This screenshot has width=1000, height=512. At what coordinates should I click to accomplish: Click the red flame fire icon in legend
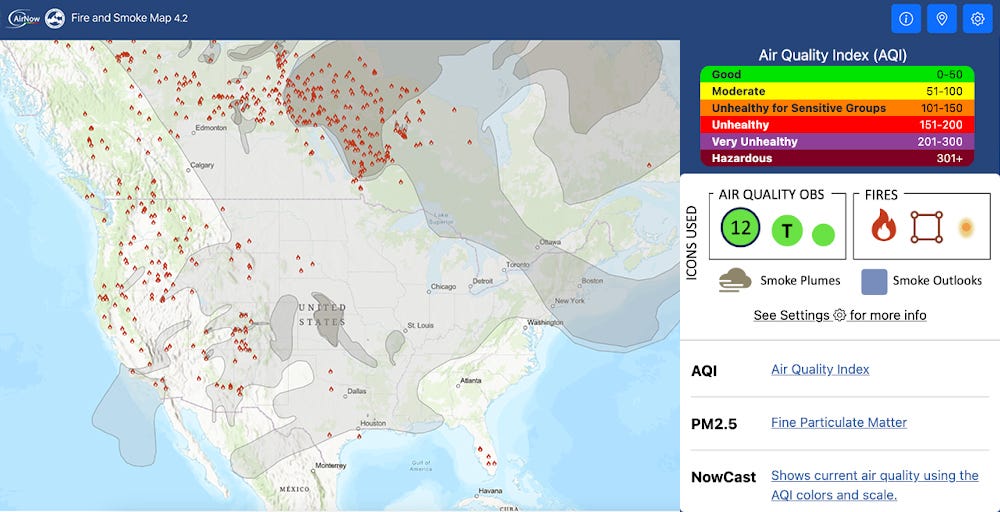click(883, 227)
